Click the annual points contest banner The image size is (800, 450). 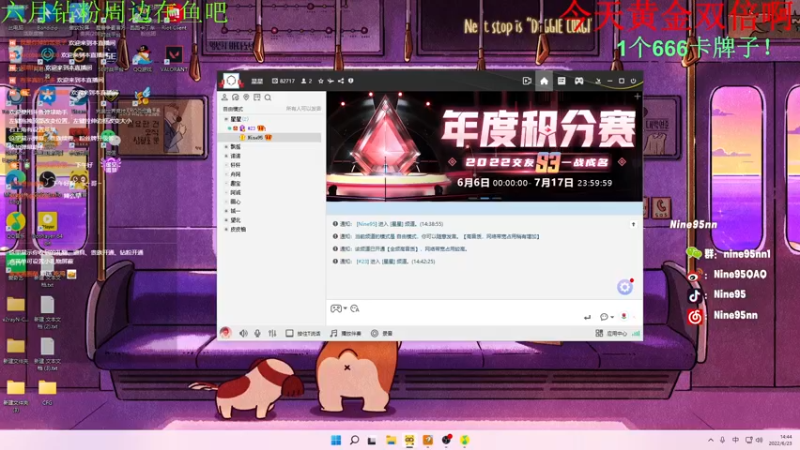click(484, 146)
